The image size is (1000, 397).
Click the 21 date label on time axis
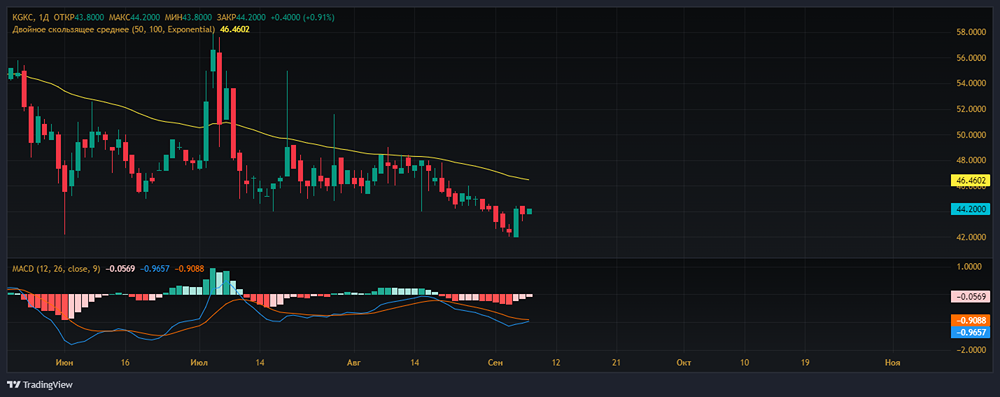617,363
